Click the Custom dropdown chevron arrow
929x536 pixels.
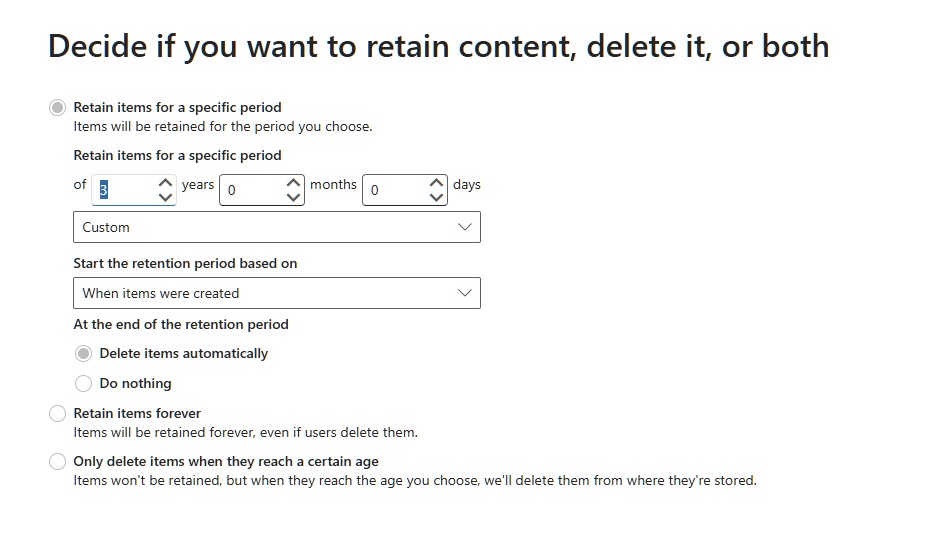[x=464, y=227]
